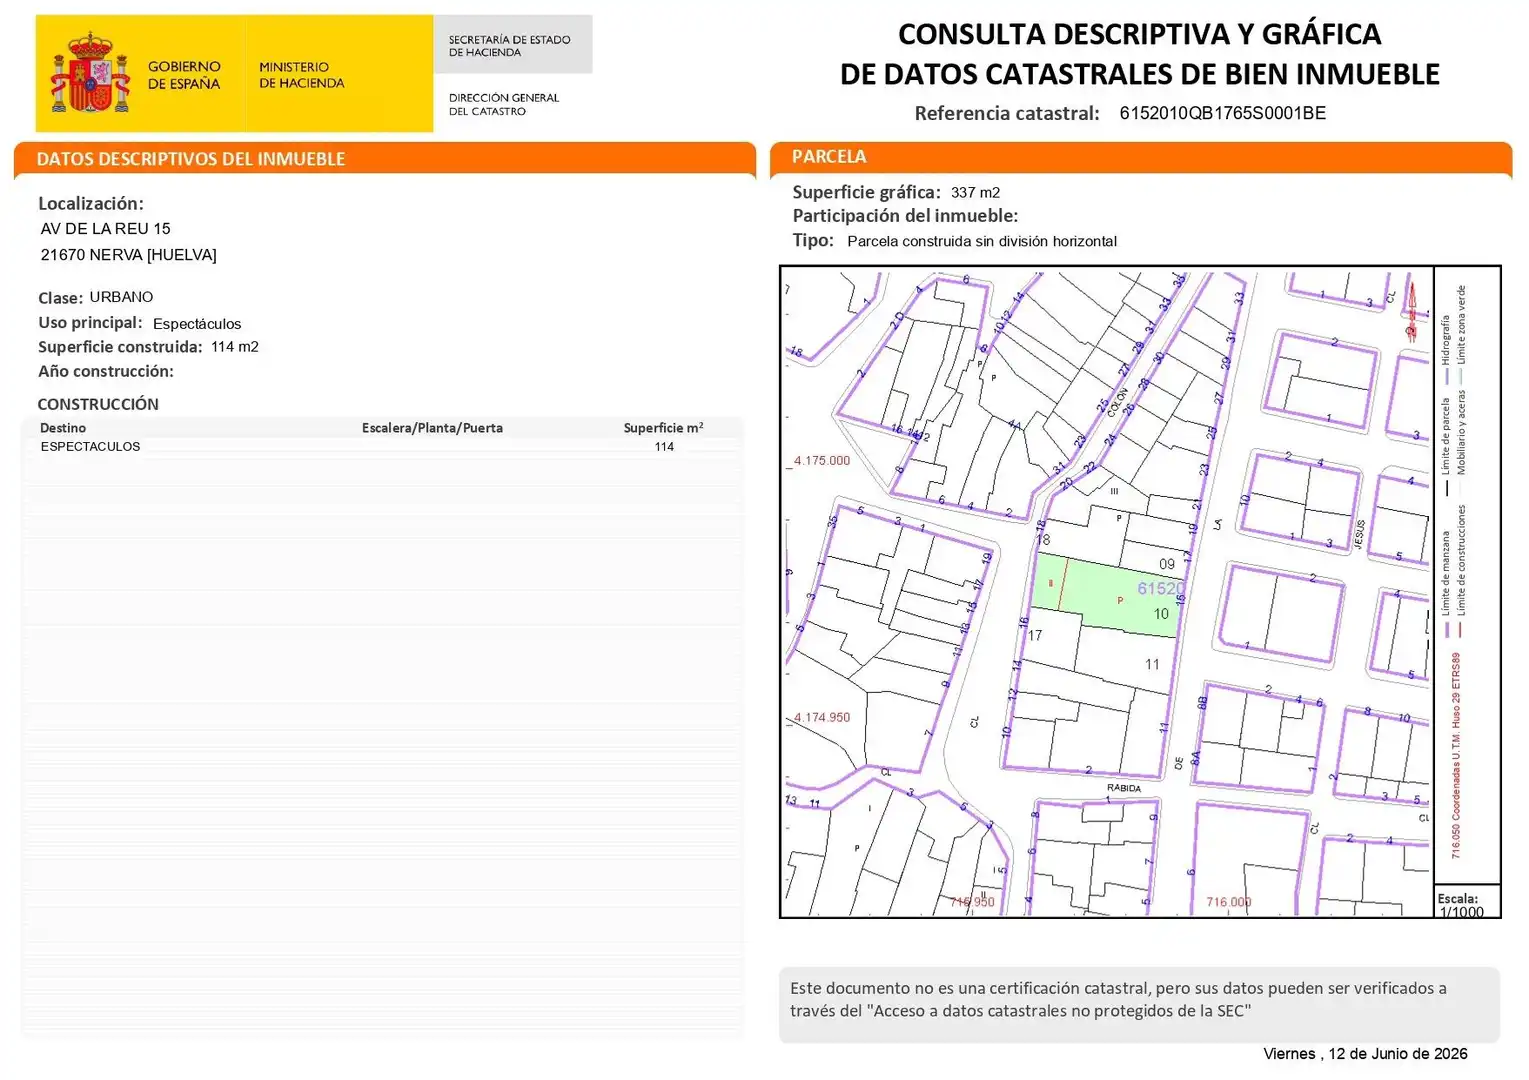Click the Escalera/Planta/Puerta column header

coord(432,428)
